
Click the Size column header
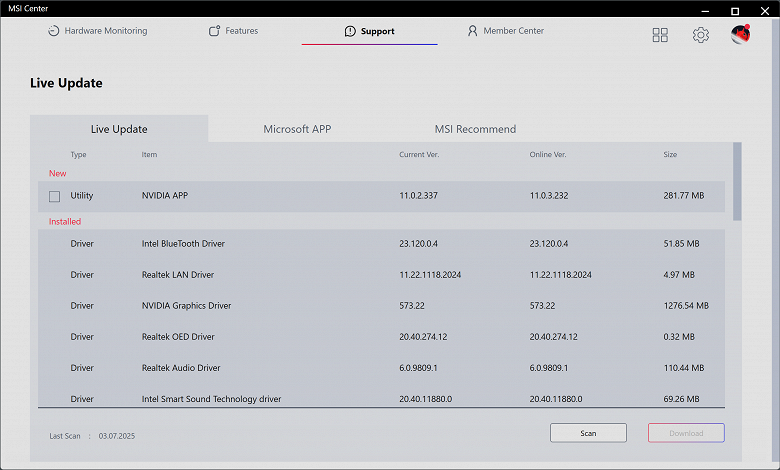(x=670, y=155)
